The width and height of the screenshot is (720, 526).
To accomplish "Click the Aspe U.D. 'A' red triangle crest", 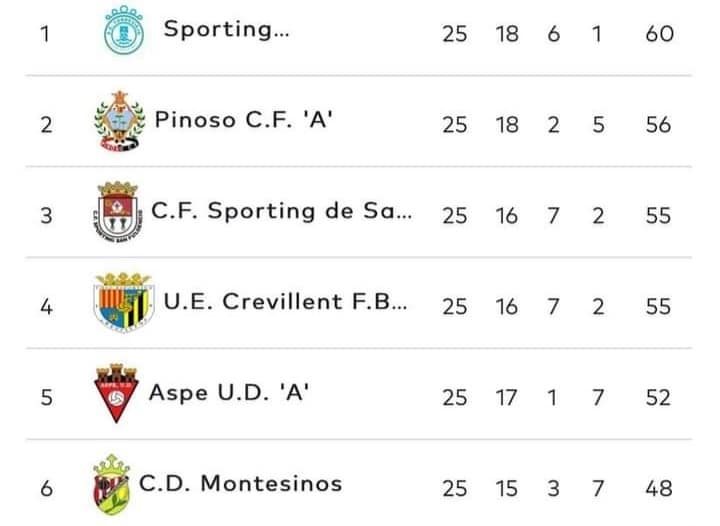I will click(x=116, y=393).
